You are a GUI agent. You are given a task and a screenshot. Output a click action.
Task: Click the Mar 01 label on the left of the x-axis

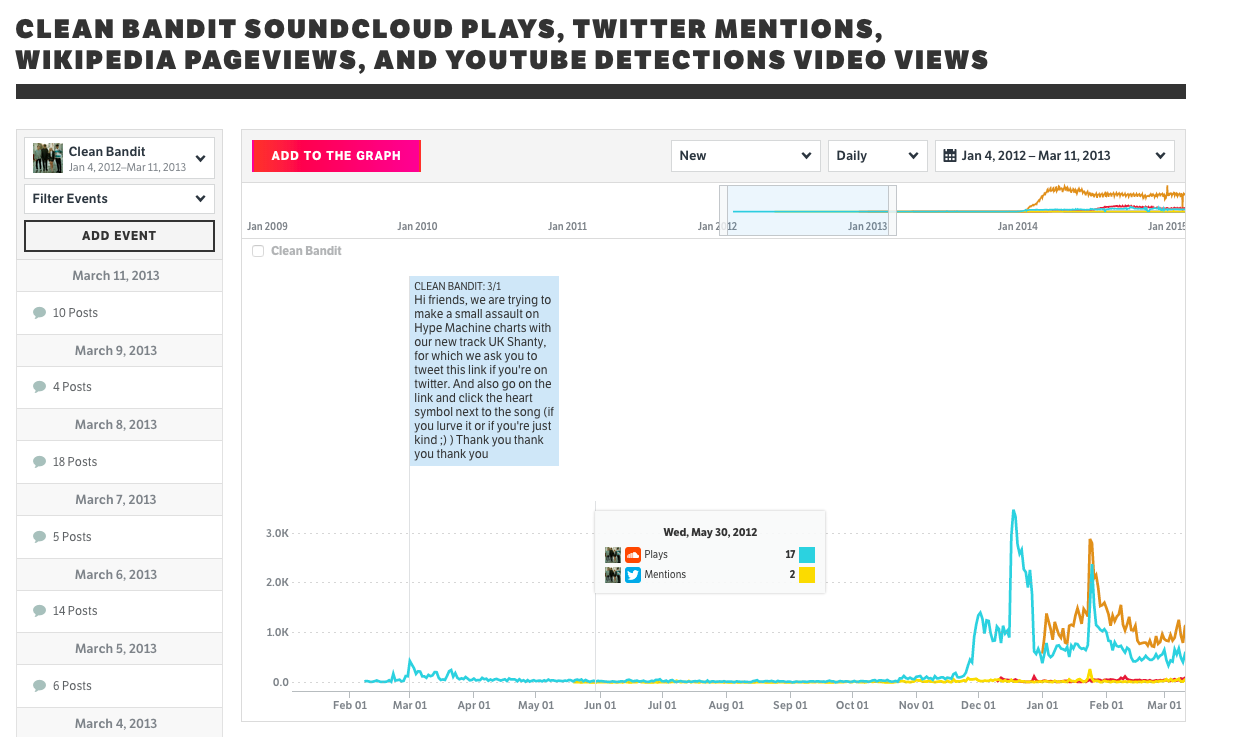click(411, 705)
